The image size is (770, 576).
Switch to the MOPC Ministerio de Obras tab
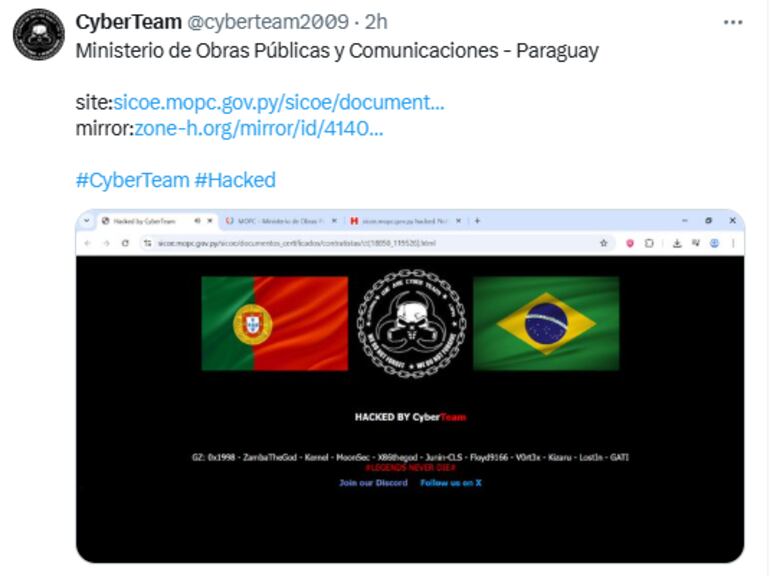[x=281, y=221]
